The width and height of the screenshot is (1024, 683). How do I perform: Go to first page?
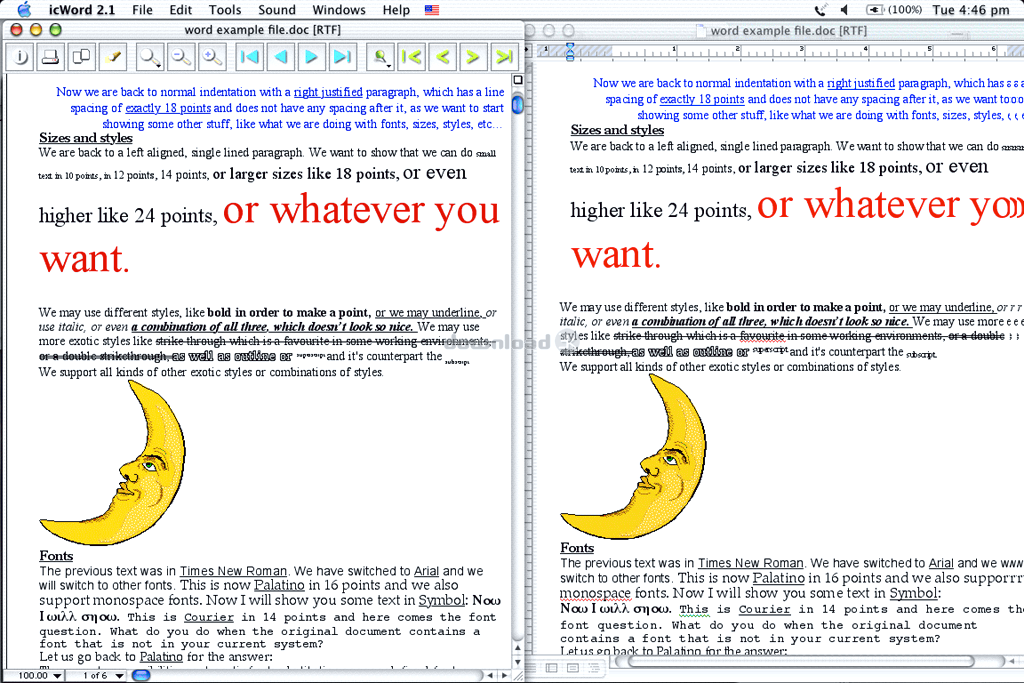[x=249, y=57]
